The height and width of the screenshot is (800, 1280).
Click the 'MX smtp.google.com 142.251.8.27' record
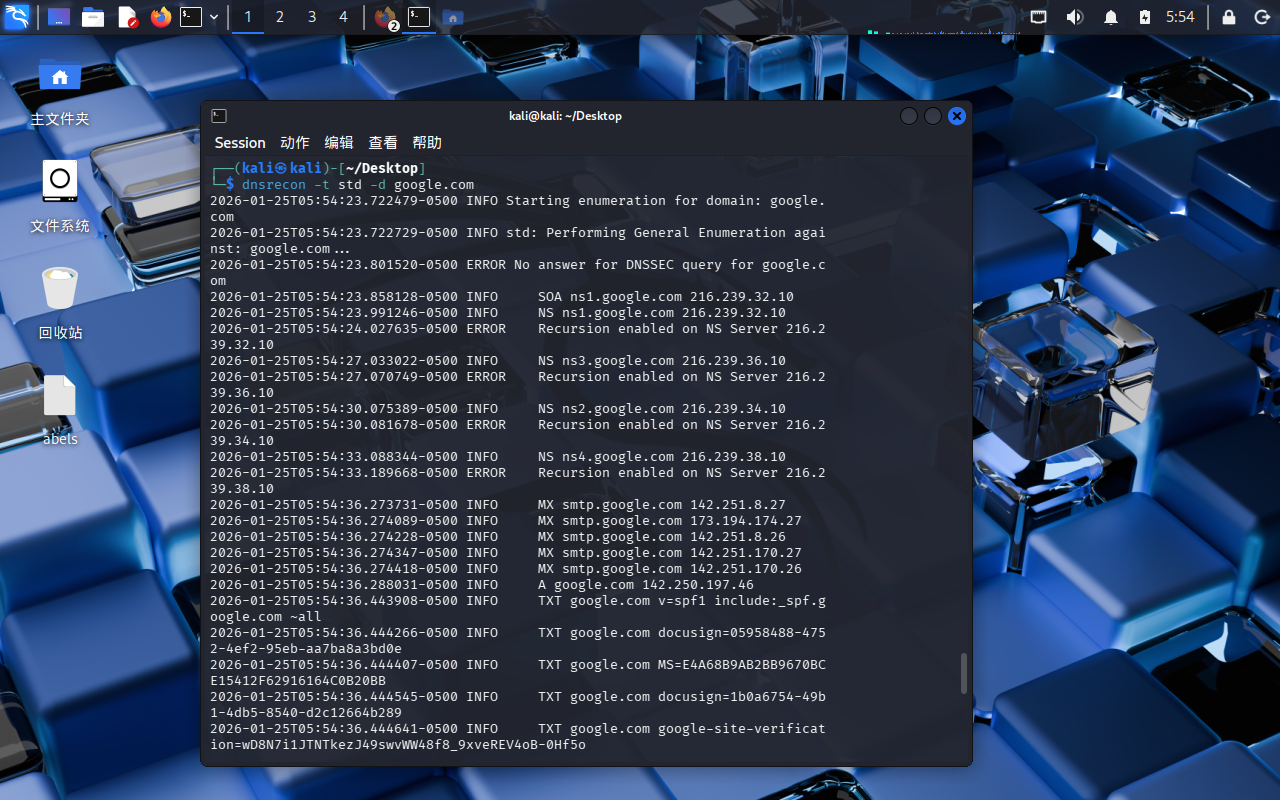click(662, 505)
